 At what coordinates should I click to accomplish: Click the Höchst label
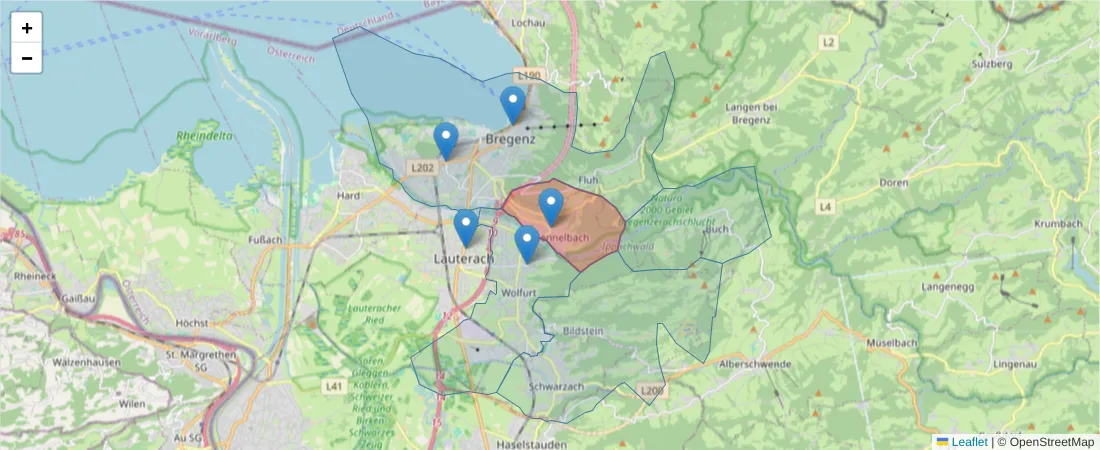click(x=193, y=323)
